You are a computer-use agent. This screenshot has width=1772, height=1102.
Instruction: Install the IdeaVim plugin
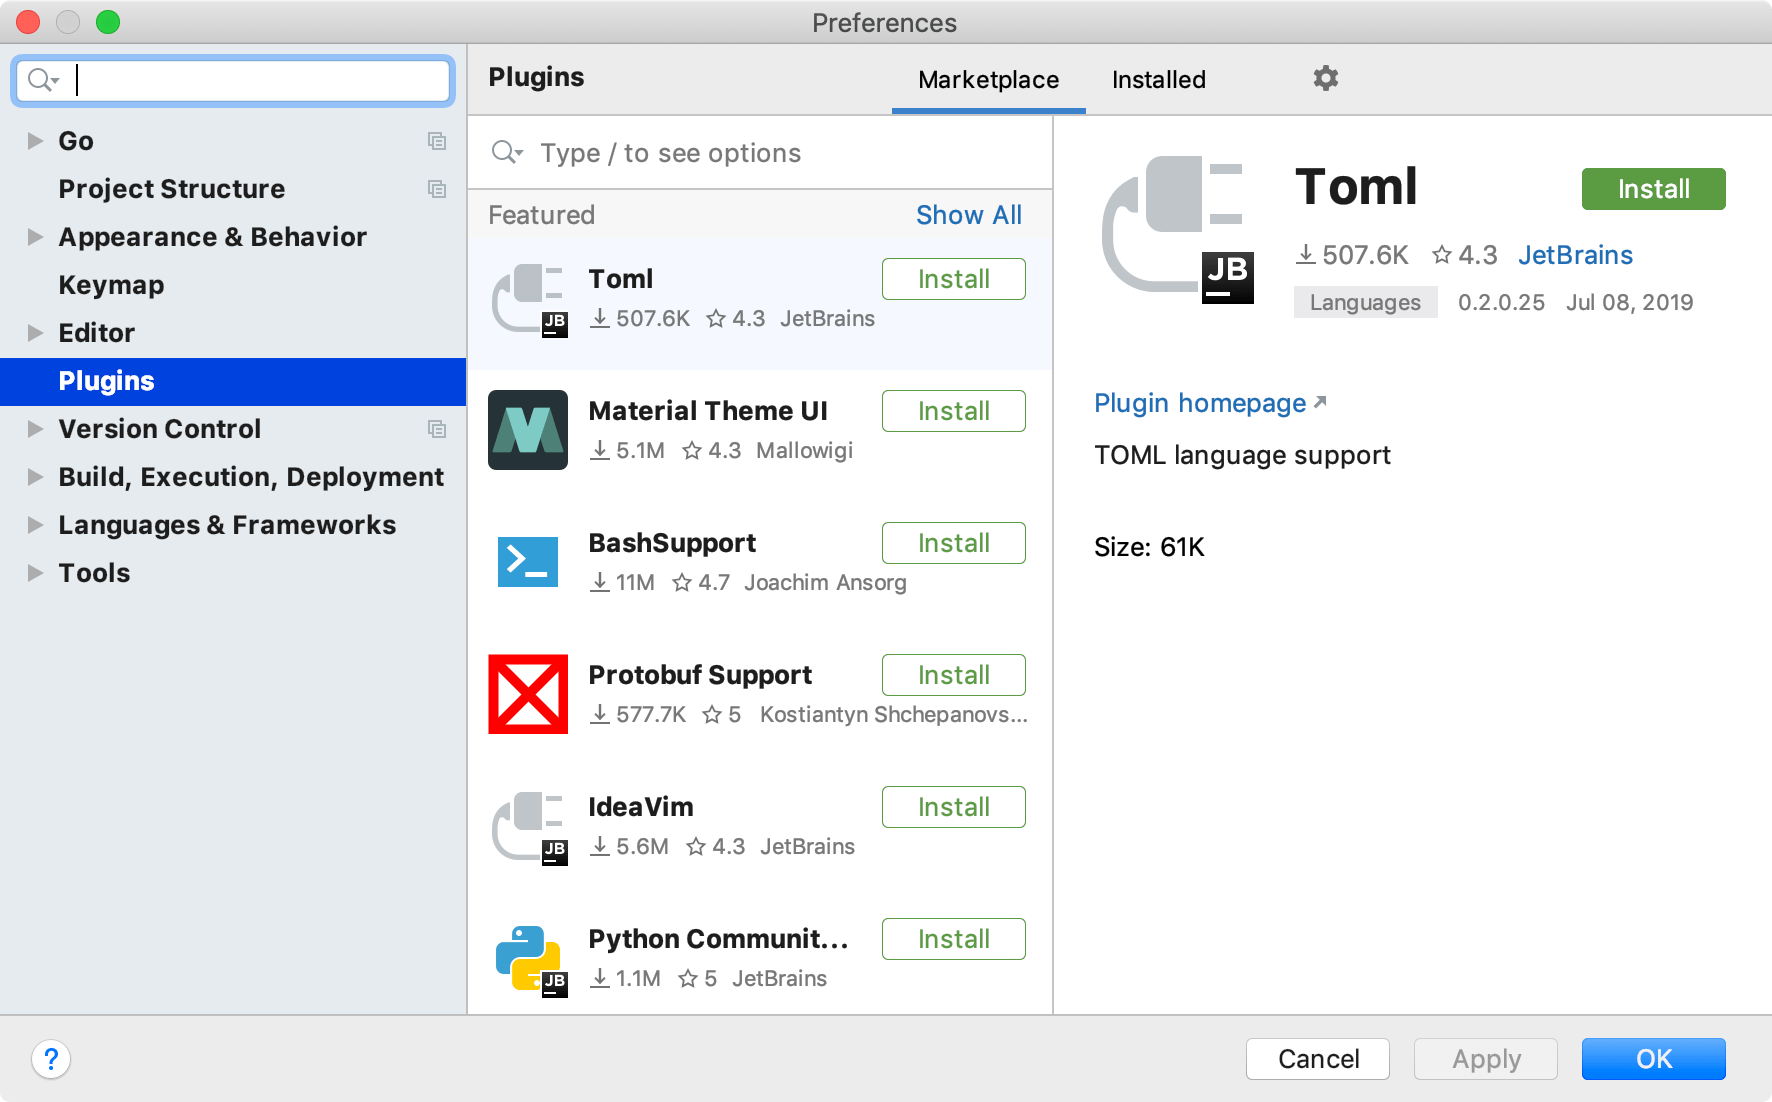953,807
